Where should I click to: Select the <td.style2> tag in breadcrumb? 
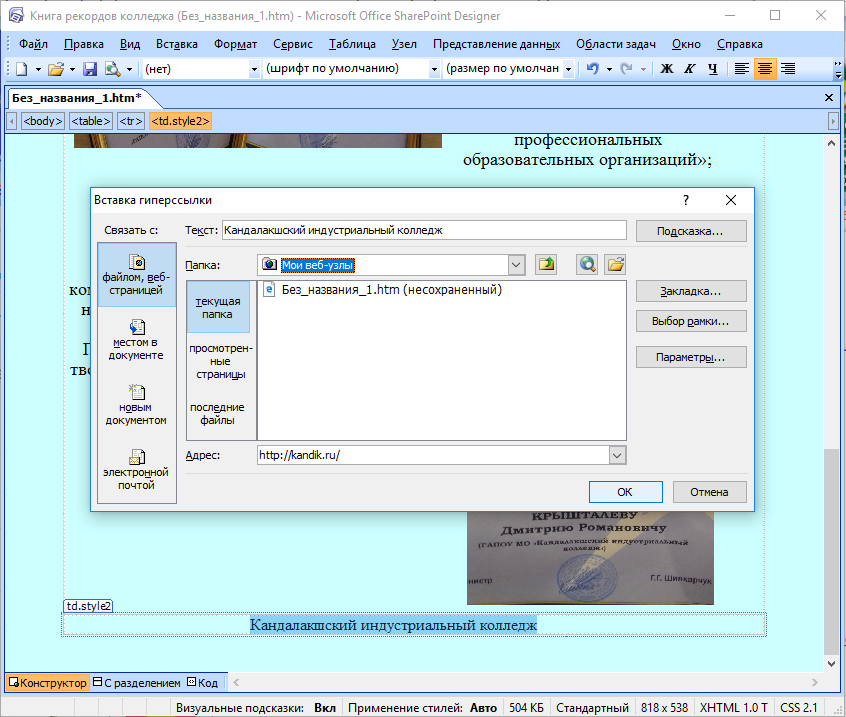tap(180, 121)
